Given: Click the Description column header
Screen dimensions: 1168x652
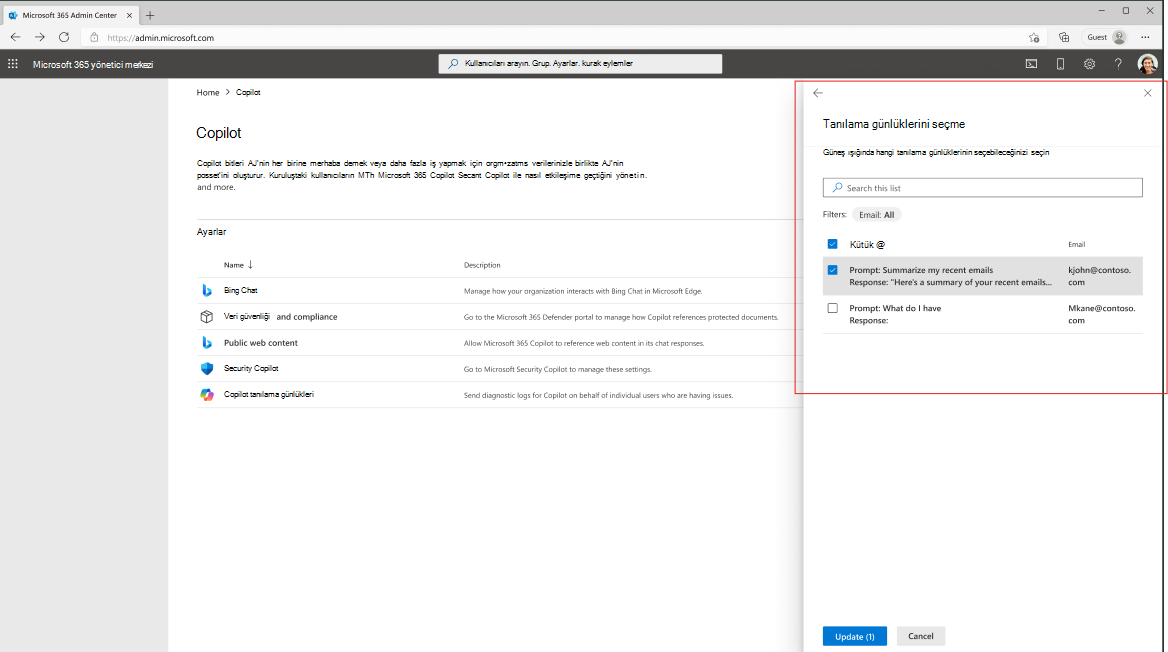Looking at the screenshot, I should [x=482, y=265].
